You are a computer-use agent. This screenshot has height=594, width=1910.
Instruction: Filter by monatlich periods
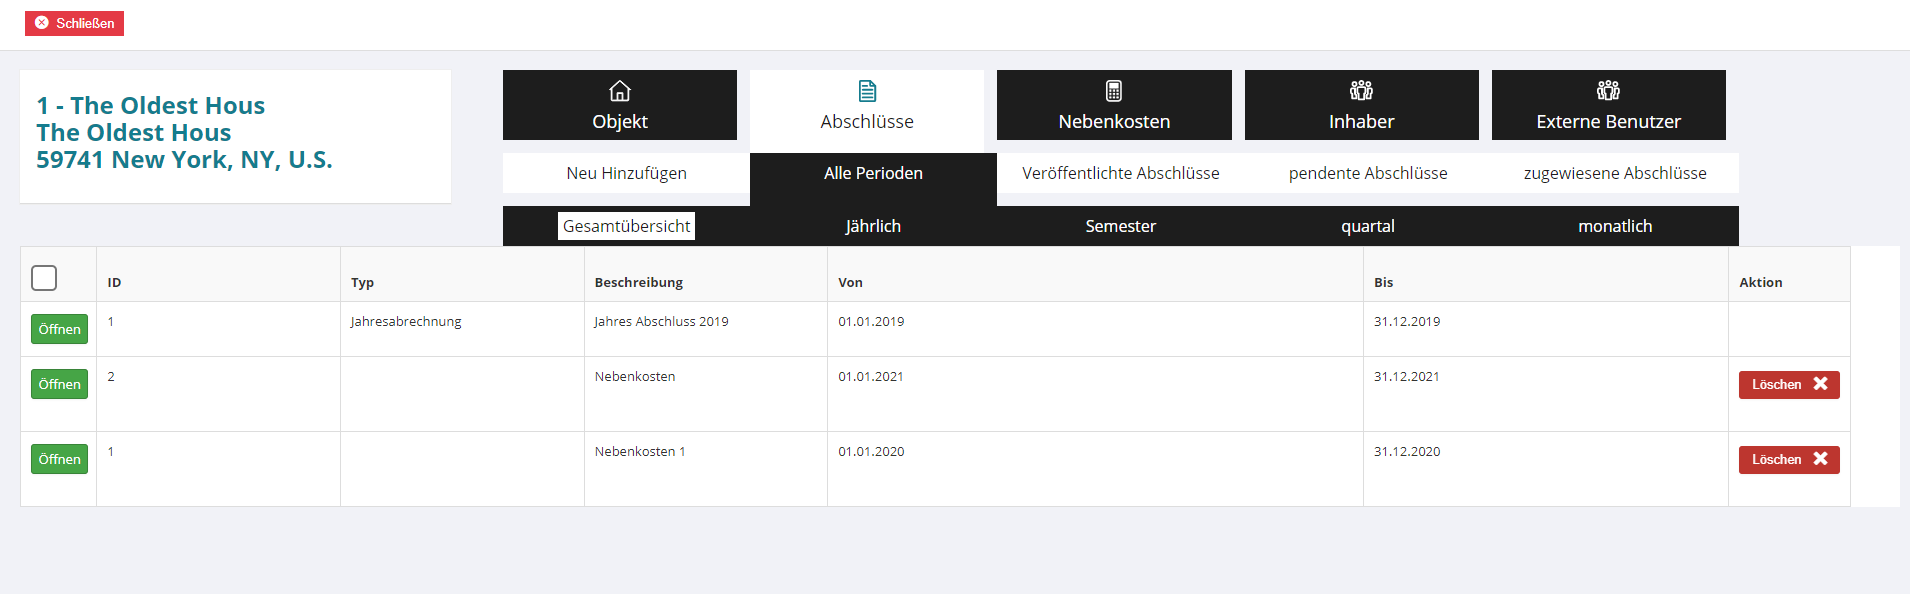click(x=1615, y=226)
